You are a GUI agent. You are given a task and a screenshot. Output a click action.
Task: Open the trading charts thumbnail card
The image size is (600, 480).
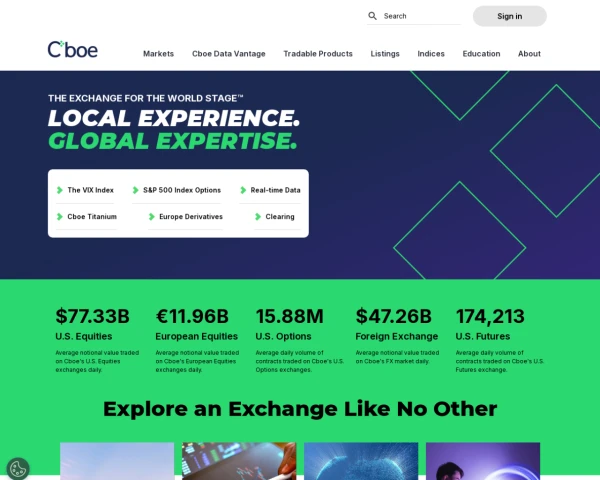point(239,461)
